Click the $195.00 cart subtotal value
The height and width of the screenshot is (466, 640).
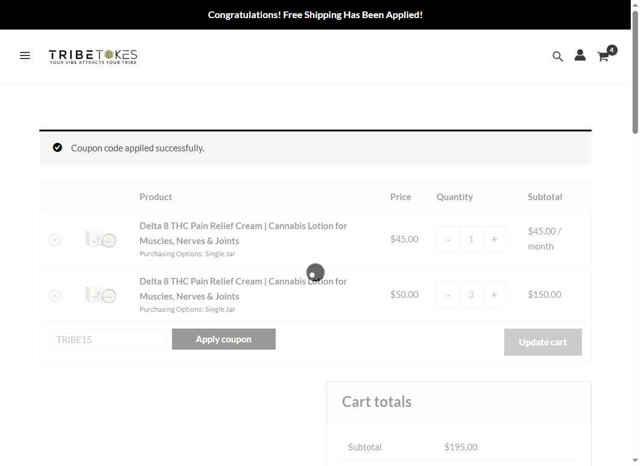click(461, 447)
